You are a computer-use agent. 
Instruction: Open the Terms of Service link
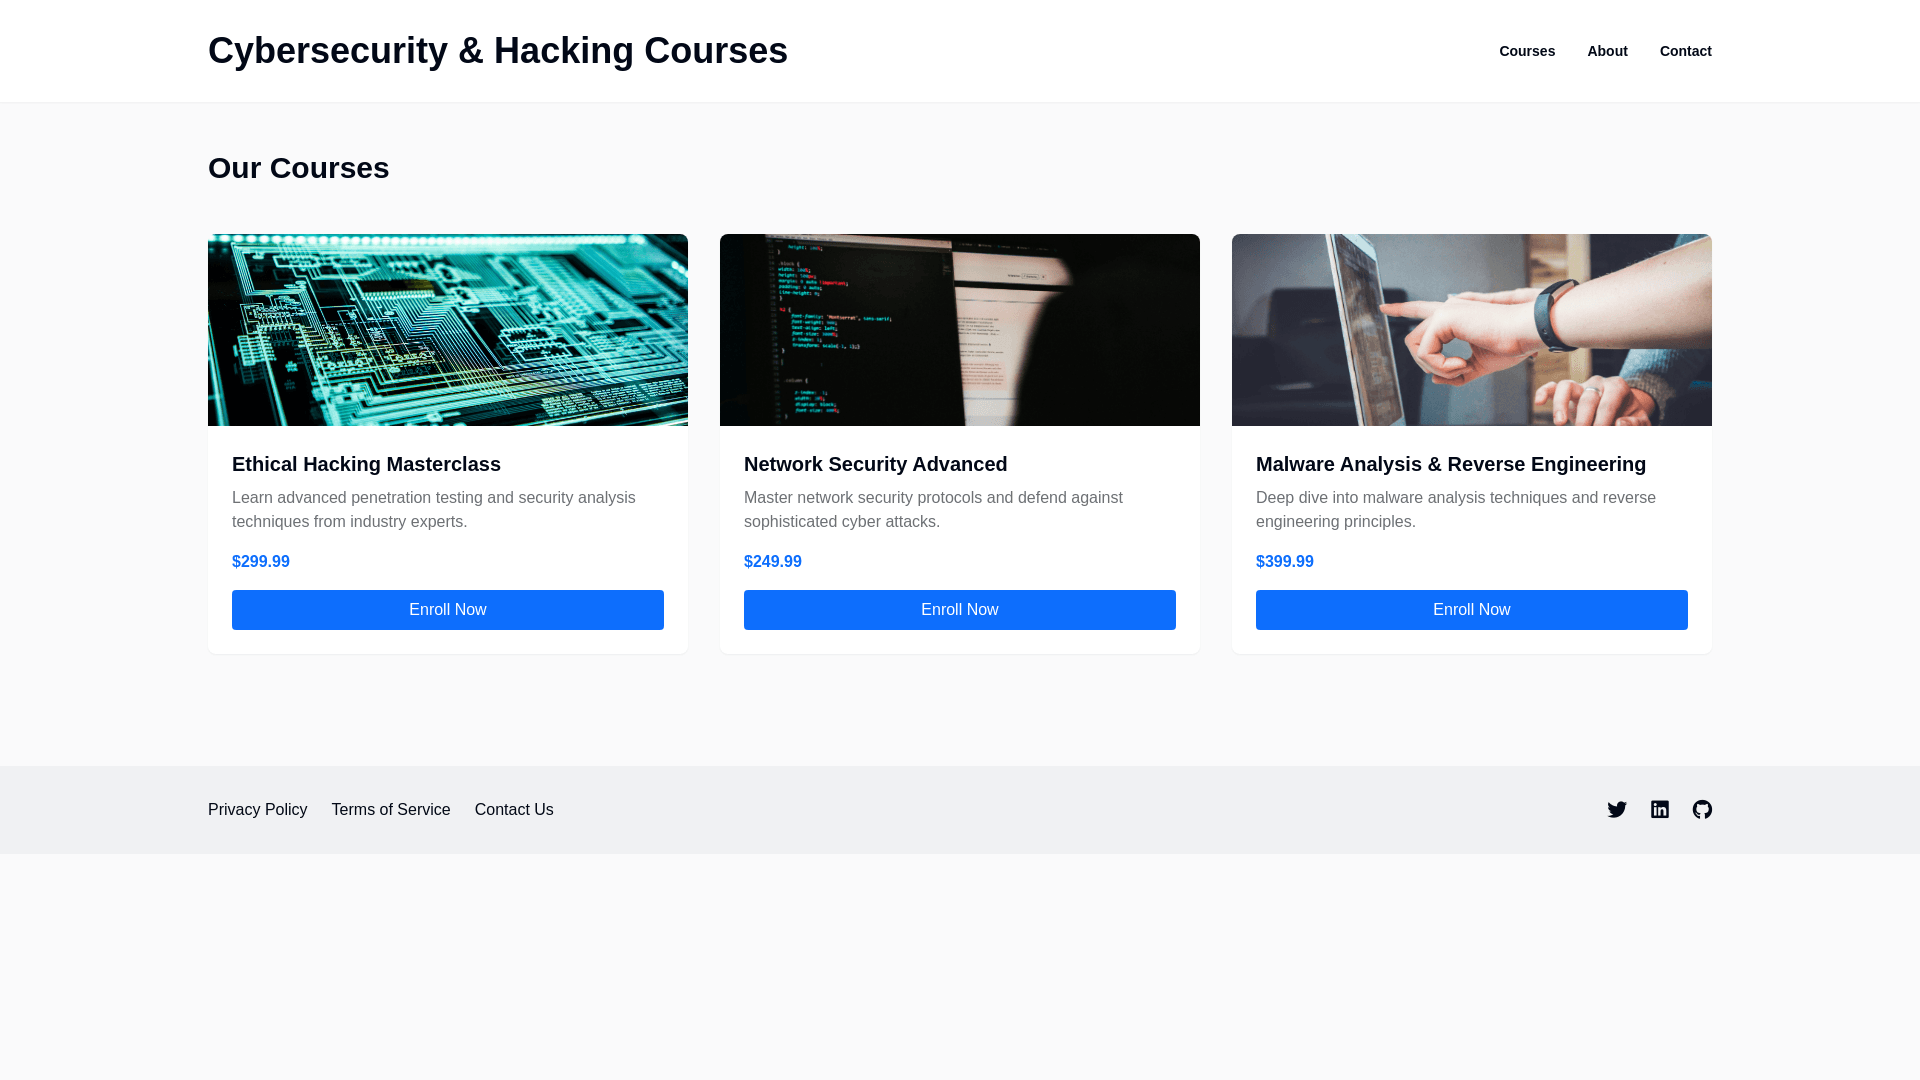[x=391, y=810]
